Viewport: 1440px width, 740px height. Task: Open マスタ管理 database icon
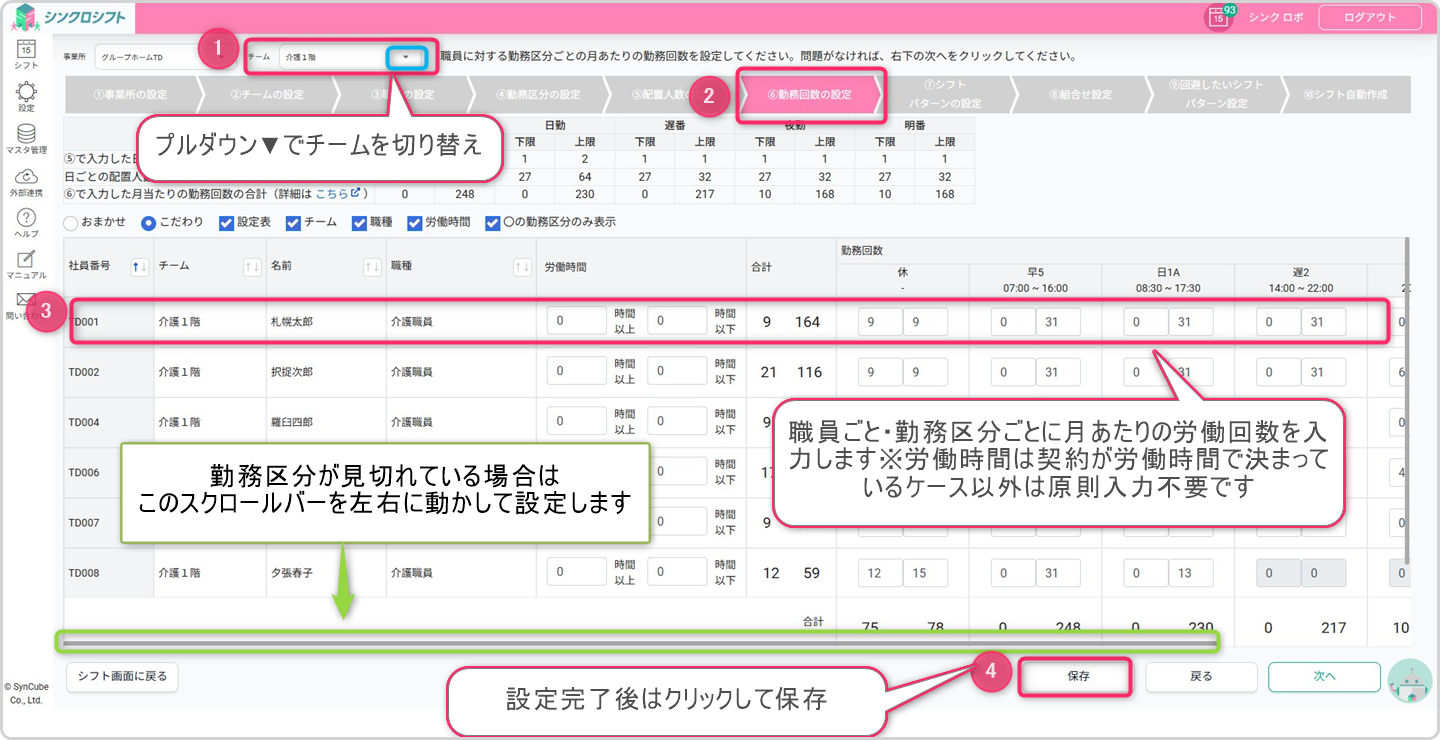[27, 135]
